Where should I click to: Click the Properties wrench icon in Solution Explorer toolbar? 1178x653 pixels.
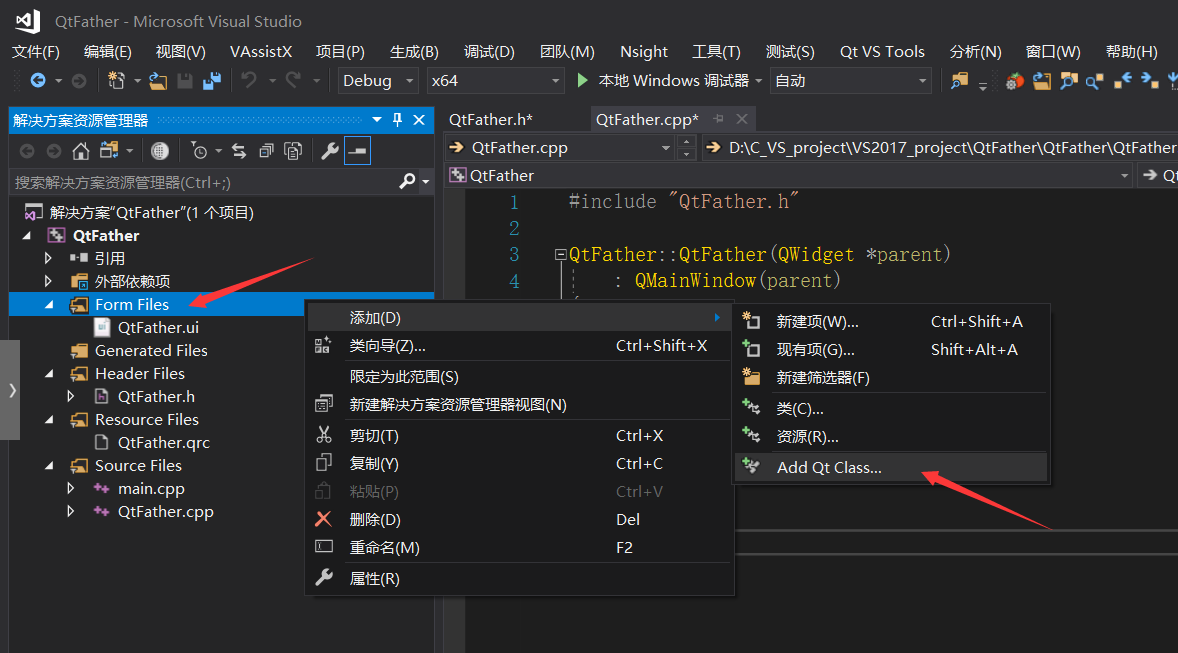click(x=330, y=151)
